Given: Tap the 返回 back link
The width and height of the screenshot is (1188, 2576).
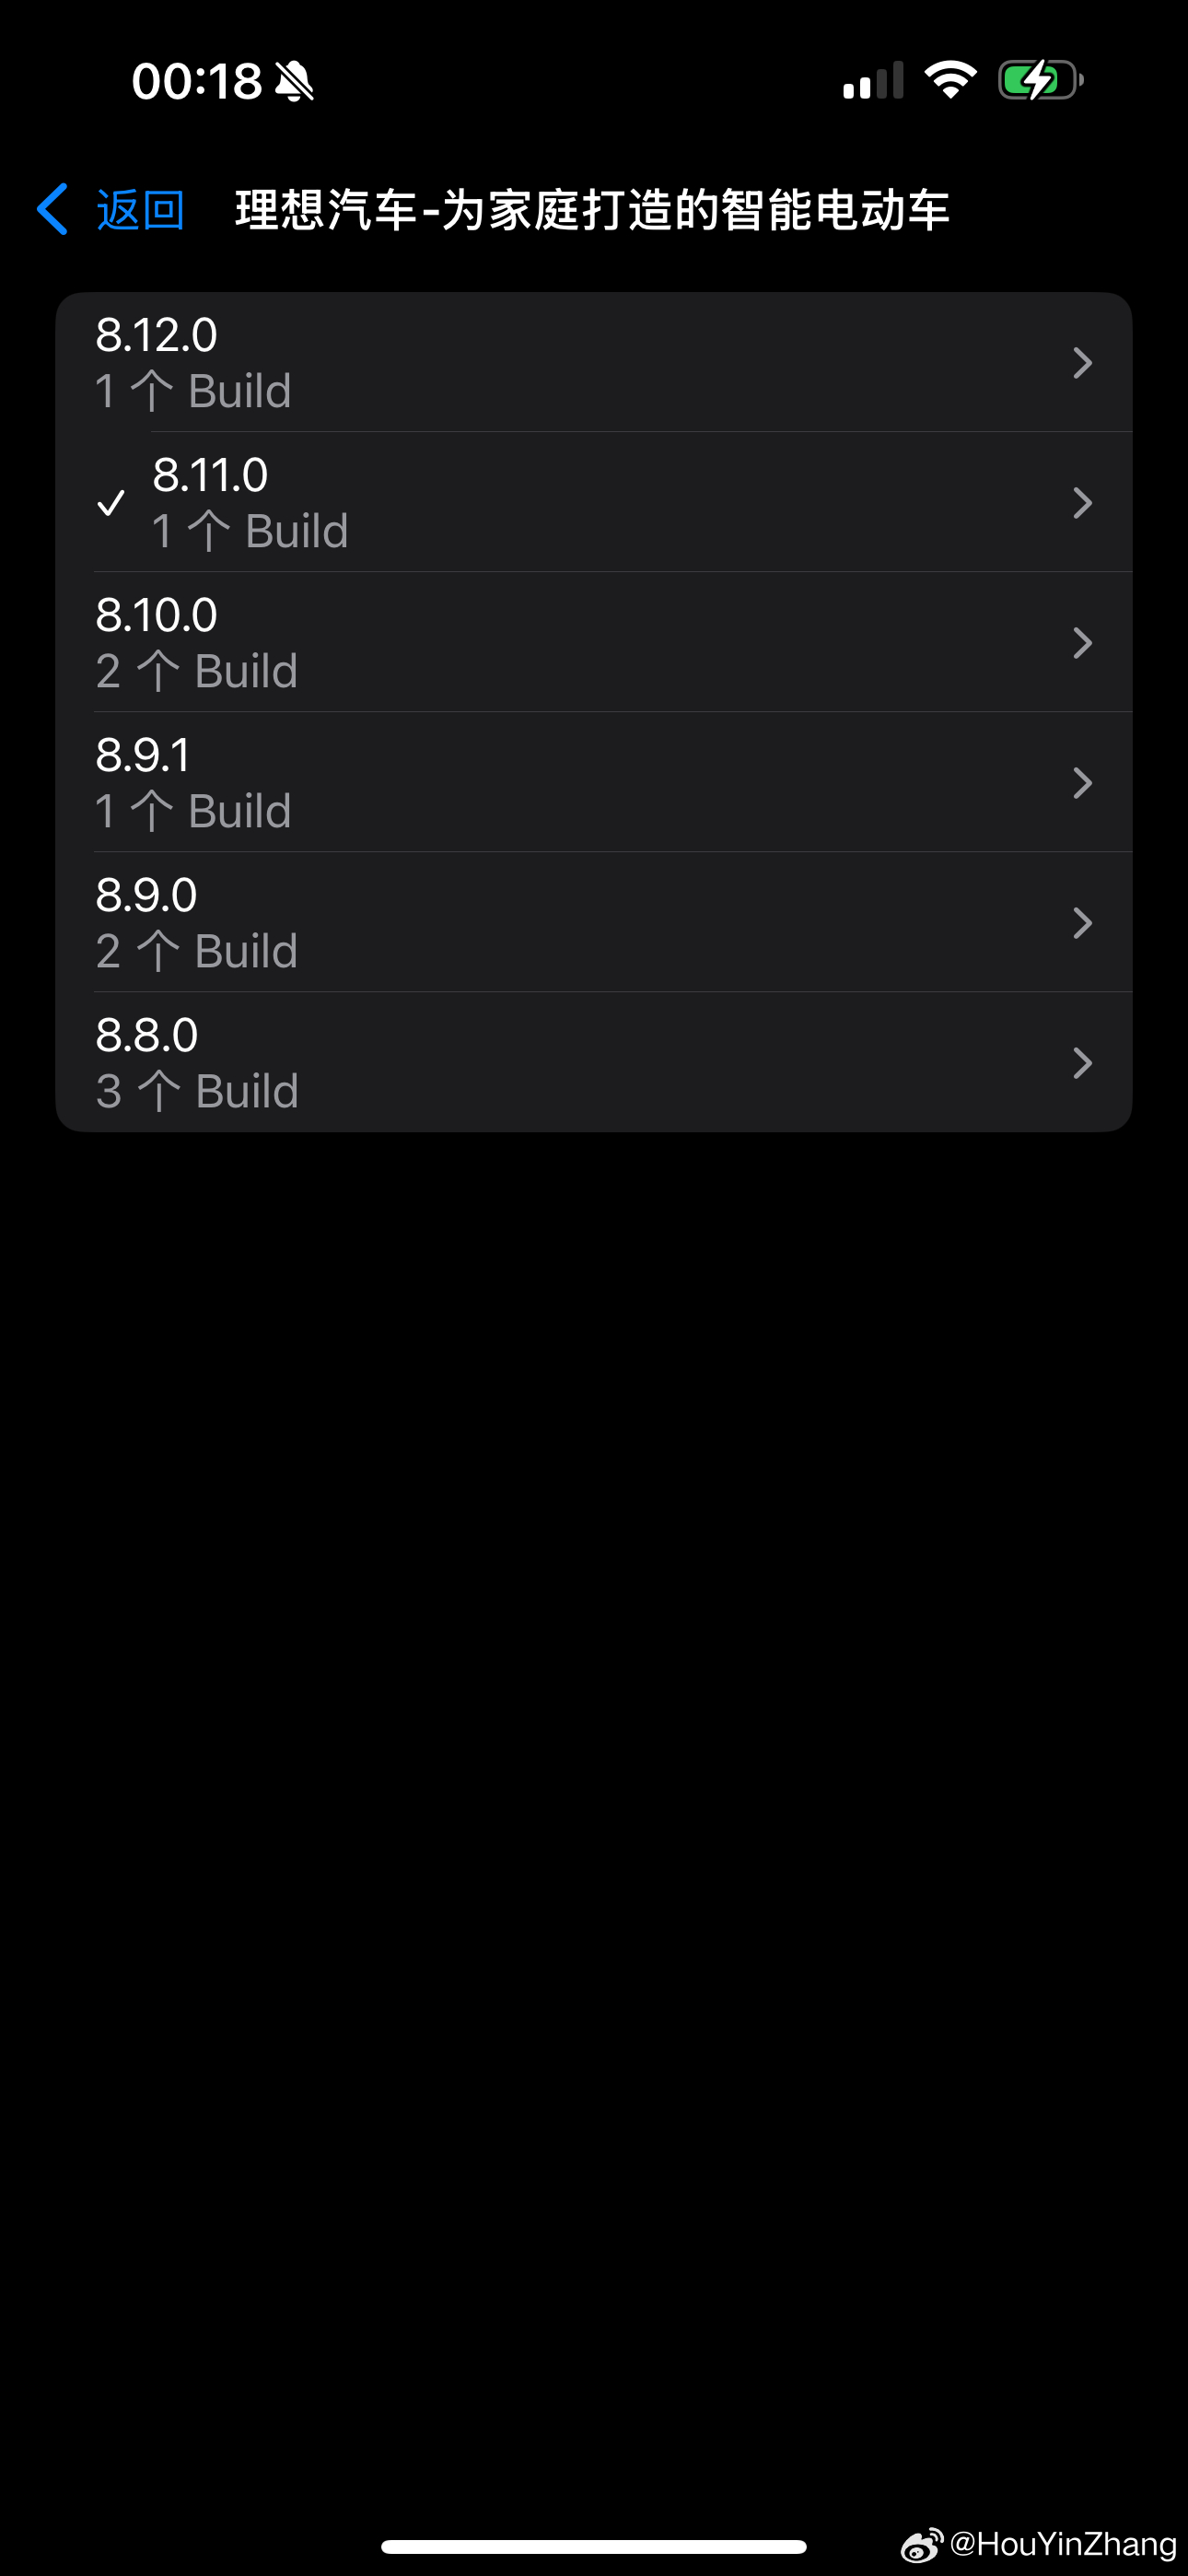Looking at the screenshot, I should (x=140, y=210).
